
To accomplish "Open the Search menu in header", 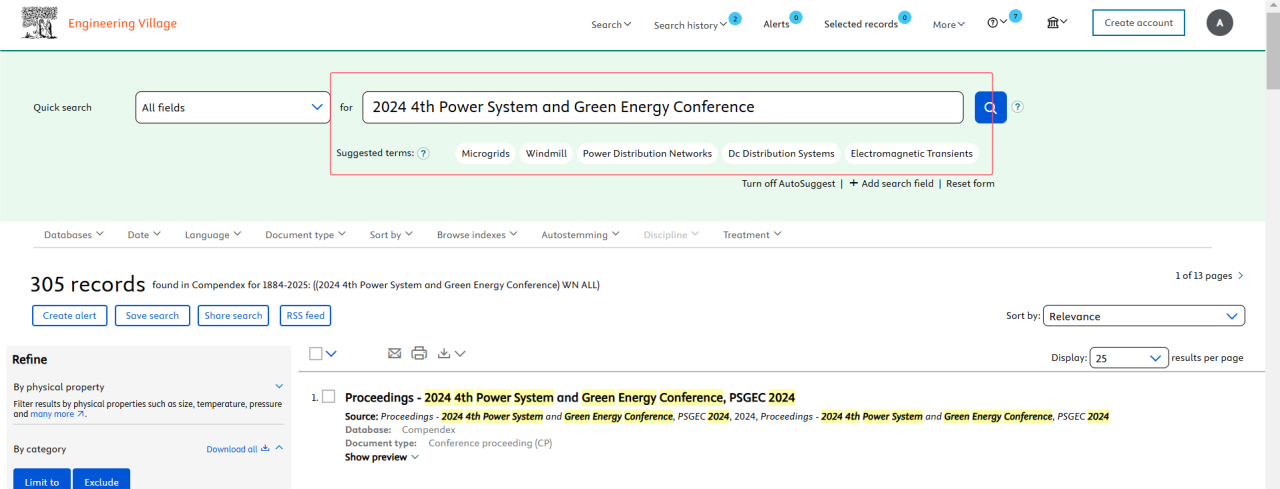I will point(611,24).
